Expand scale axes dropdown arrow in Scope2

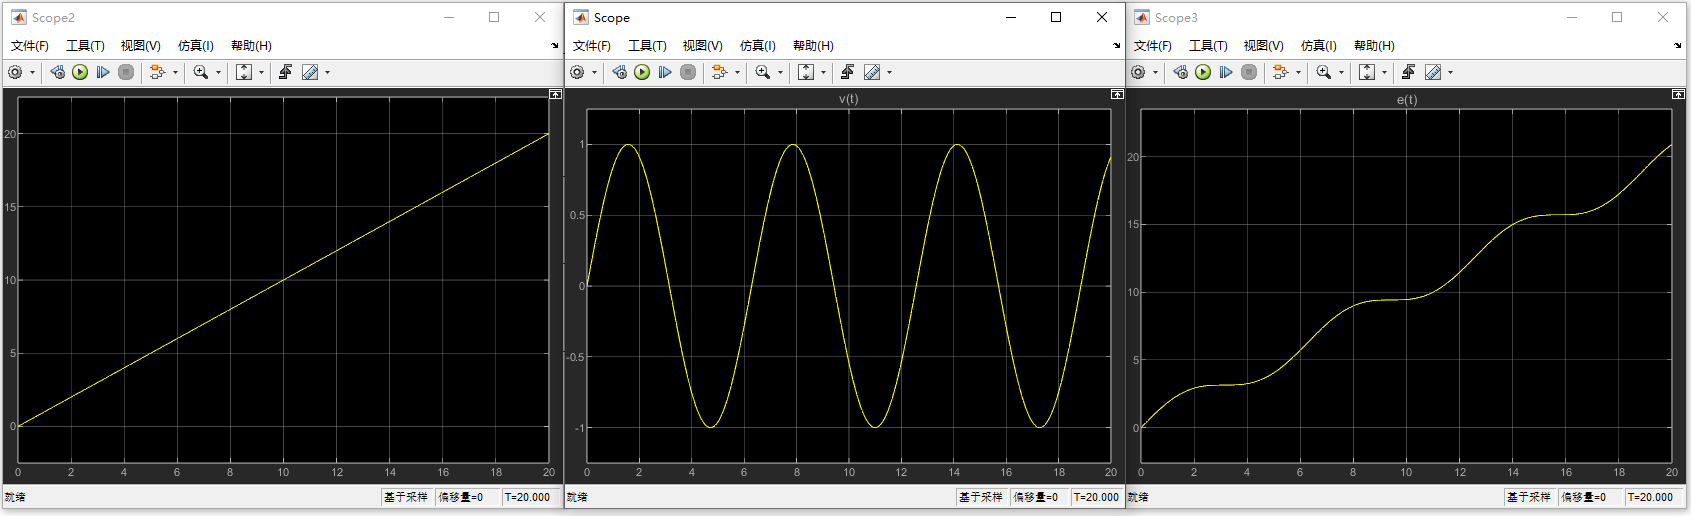[x=262, y=72]
